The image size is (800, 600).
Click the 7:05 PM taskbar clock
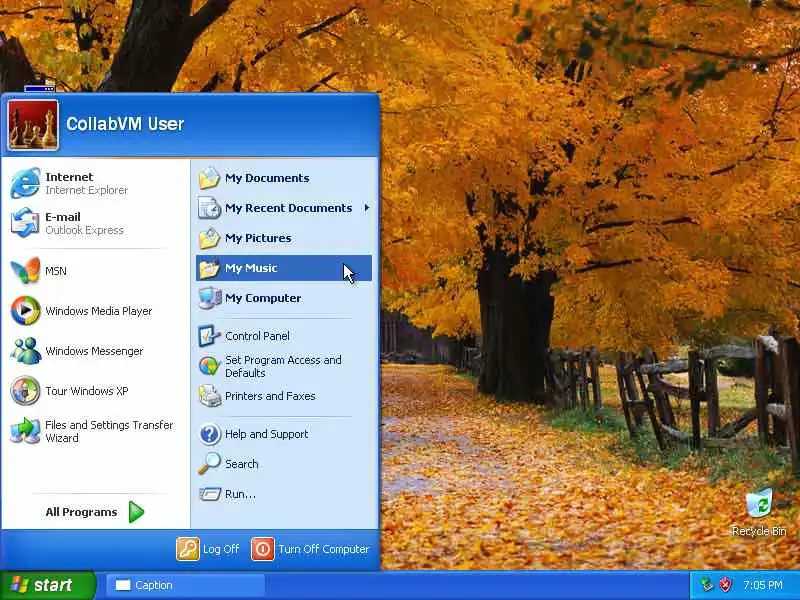(x=763, y=585)
